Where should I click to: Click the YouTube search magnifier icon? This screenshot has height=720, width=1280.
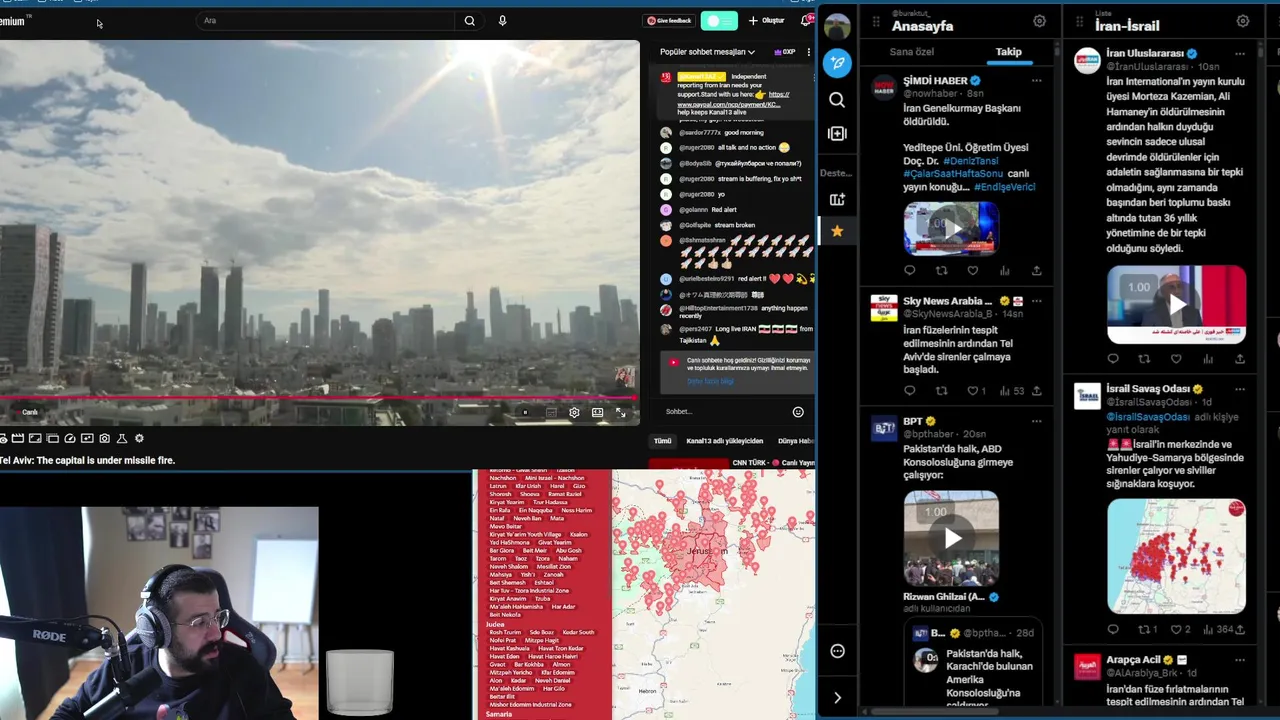(469, 20)
